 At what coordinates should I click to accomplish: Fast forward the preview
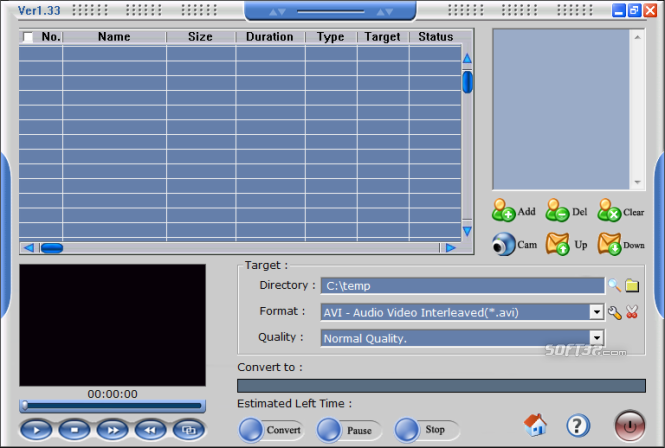pyautogui.click(x=112, y=430)
